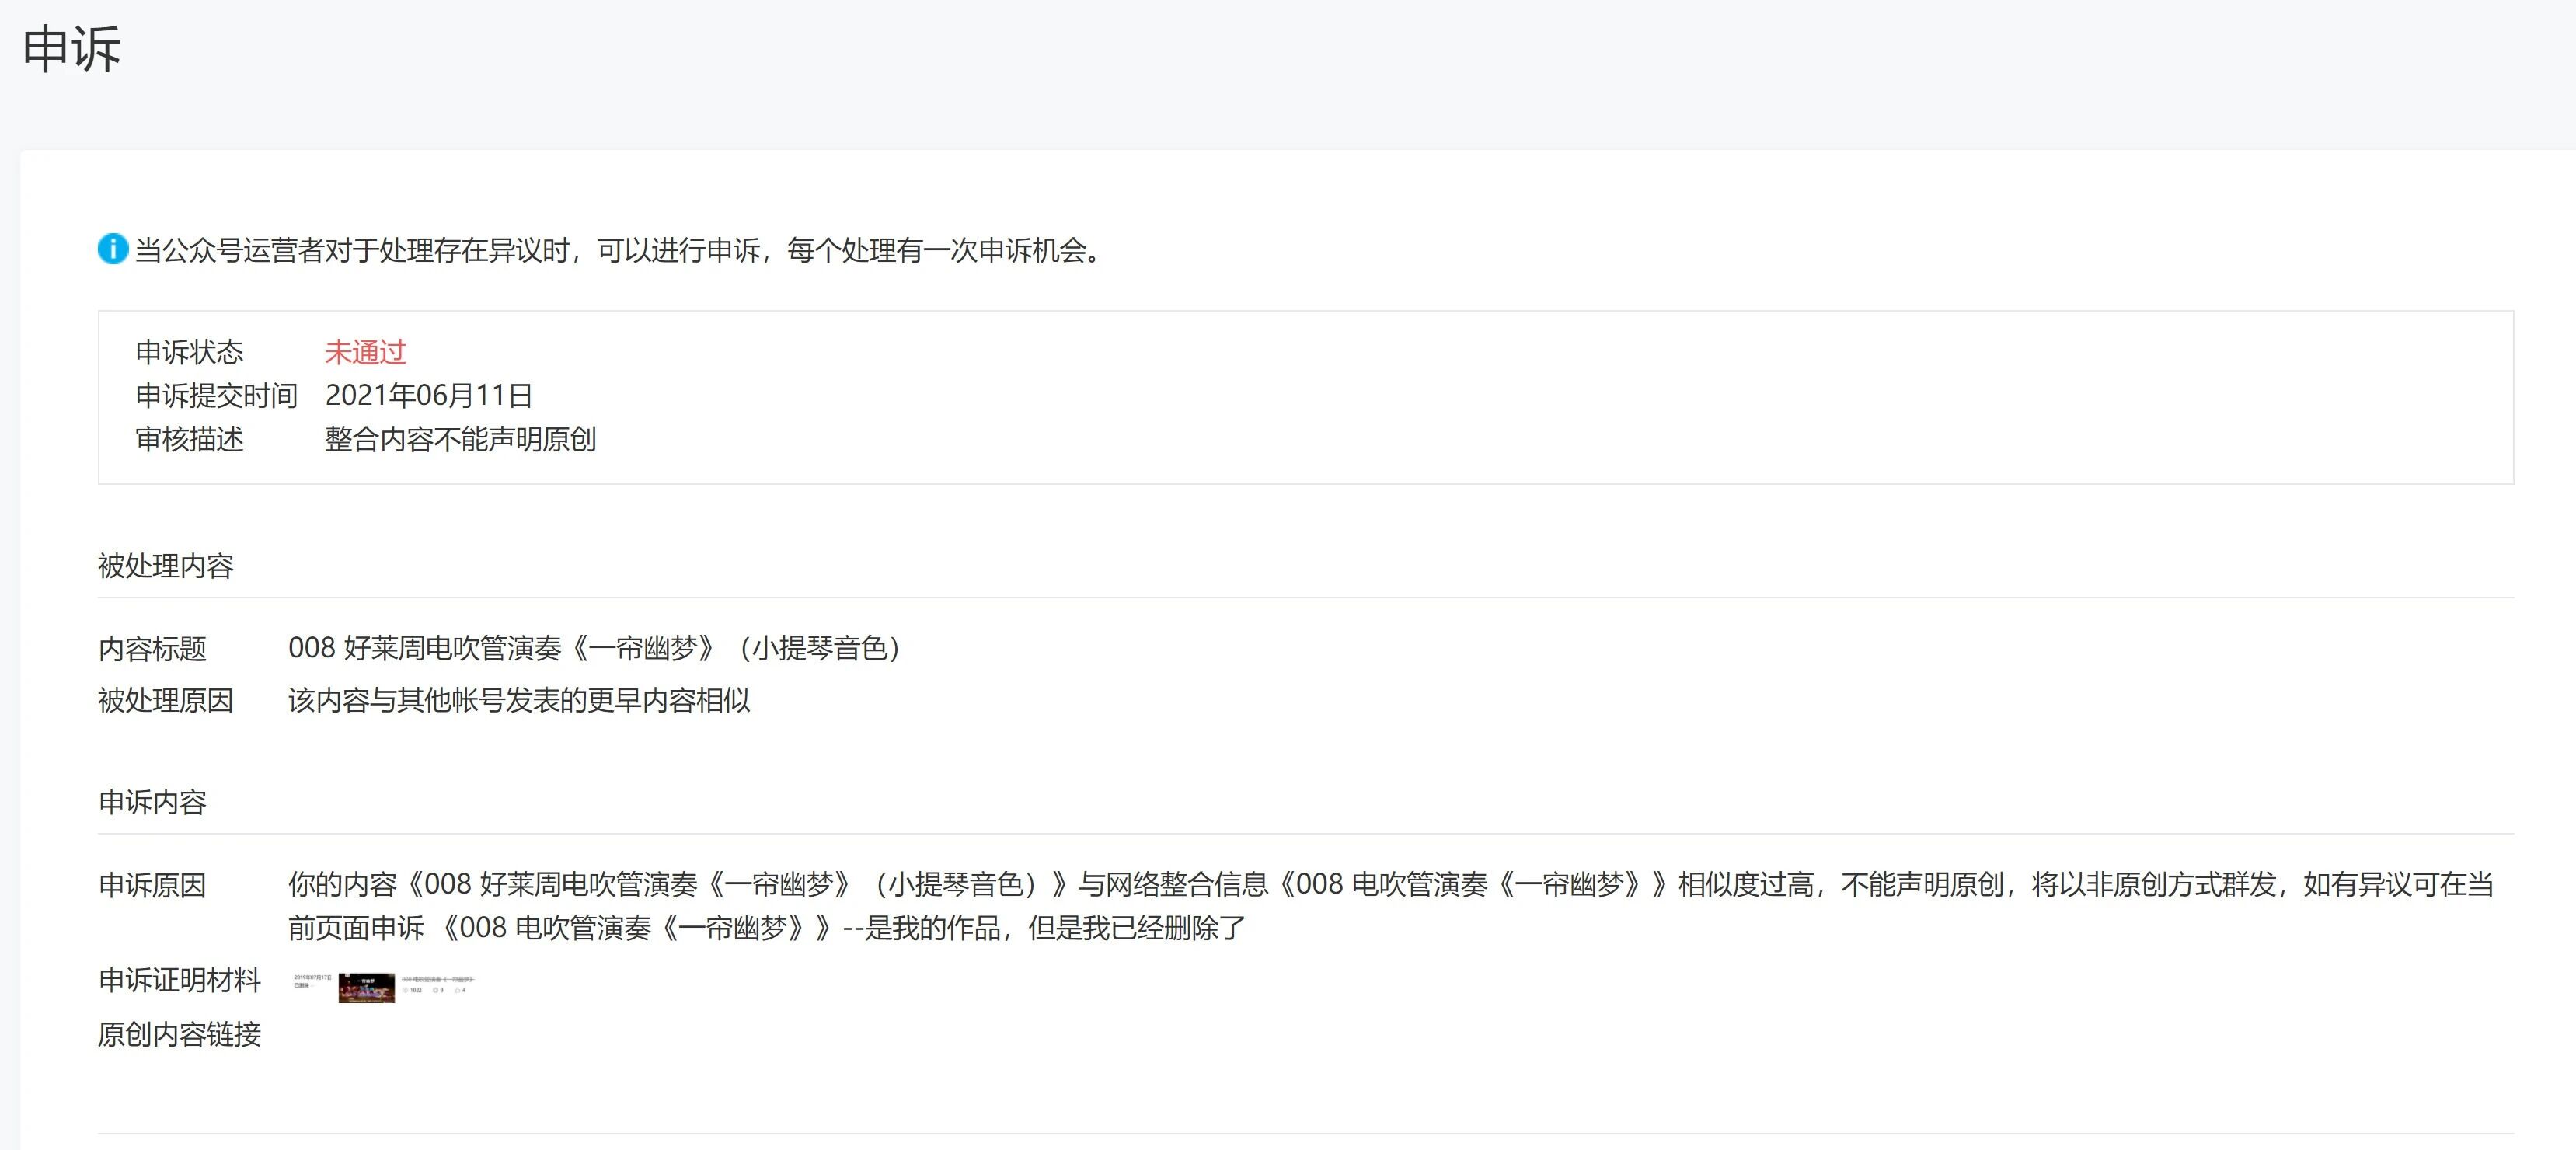Click the 审核描述 label
This screenshot has width=2576, height=1150.
(x=189, y=439)
